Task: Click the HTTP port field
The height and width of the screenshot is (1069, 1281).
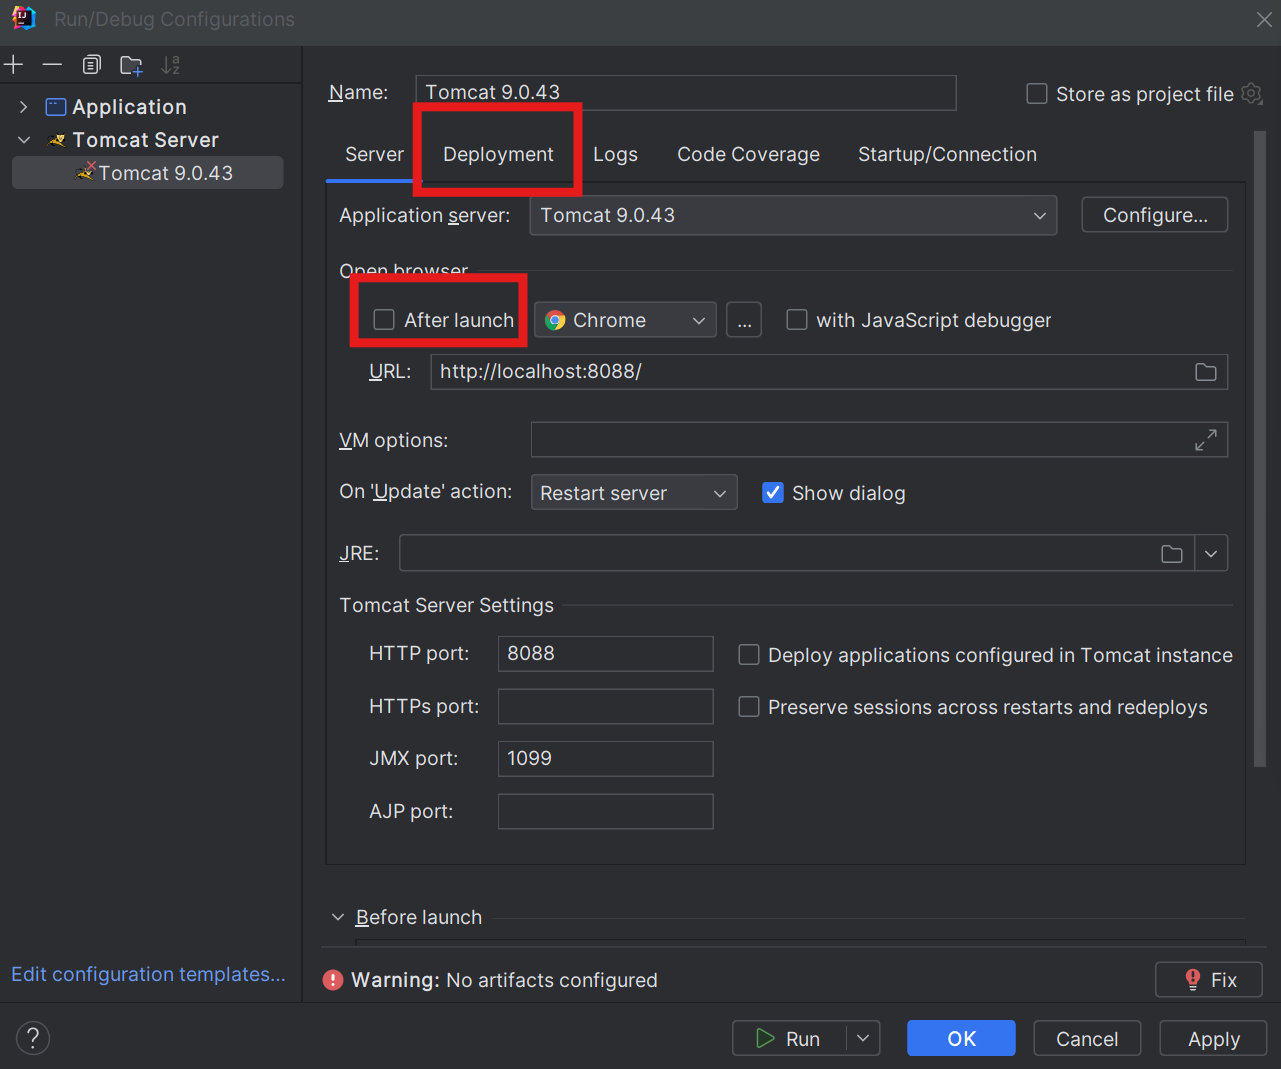Action: [606, 654]
